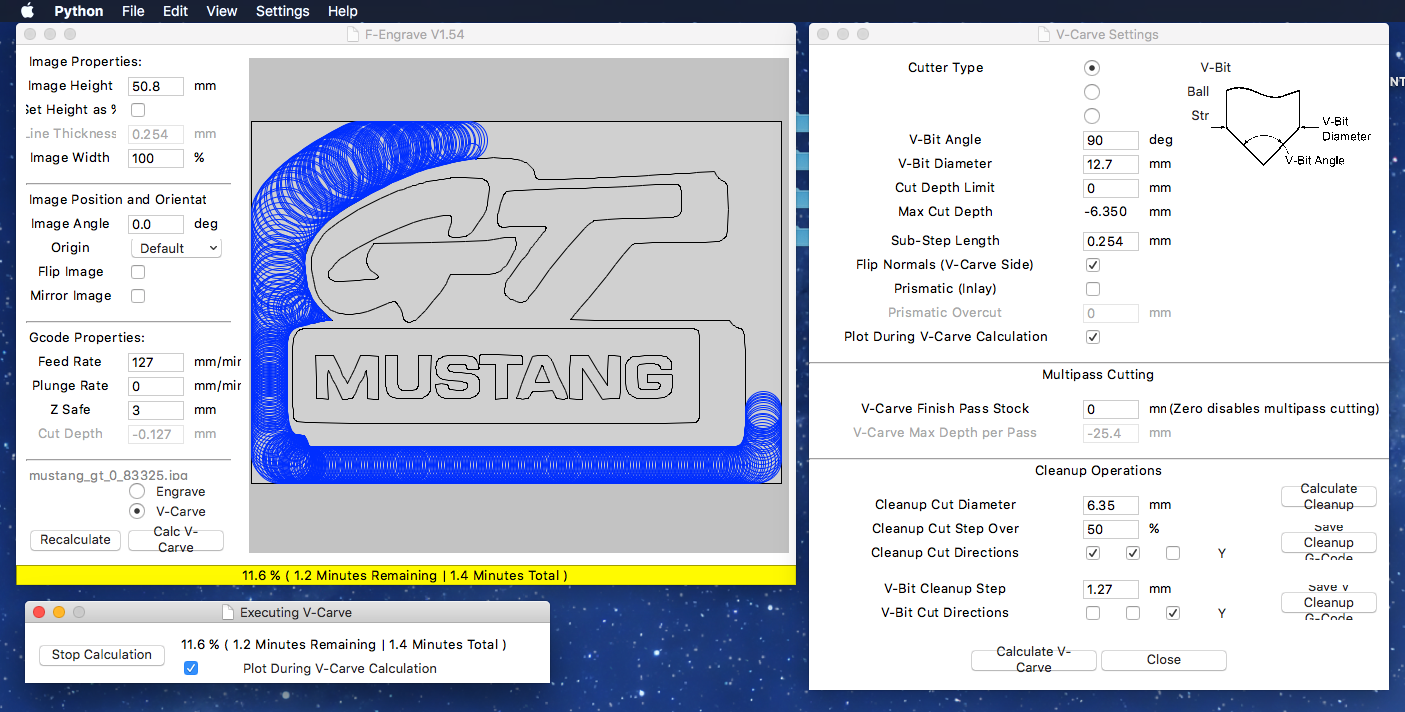Uncheck Plot During V-Carve Calculation in Executing dialog

tap(191, 668)
